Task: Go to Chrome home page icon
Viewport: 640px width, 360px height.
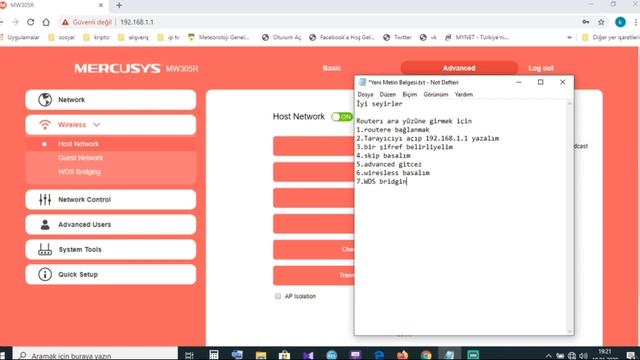Action: click(46, 22)
